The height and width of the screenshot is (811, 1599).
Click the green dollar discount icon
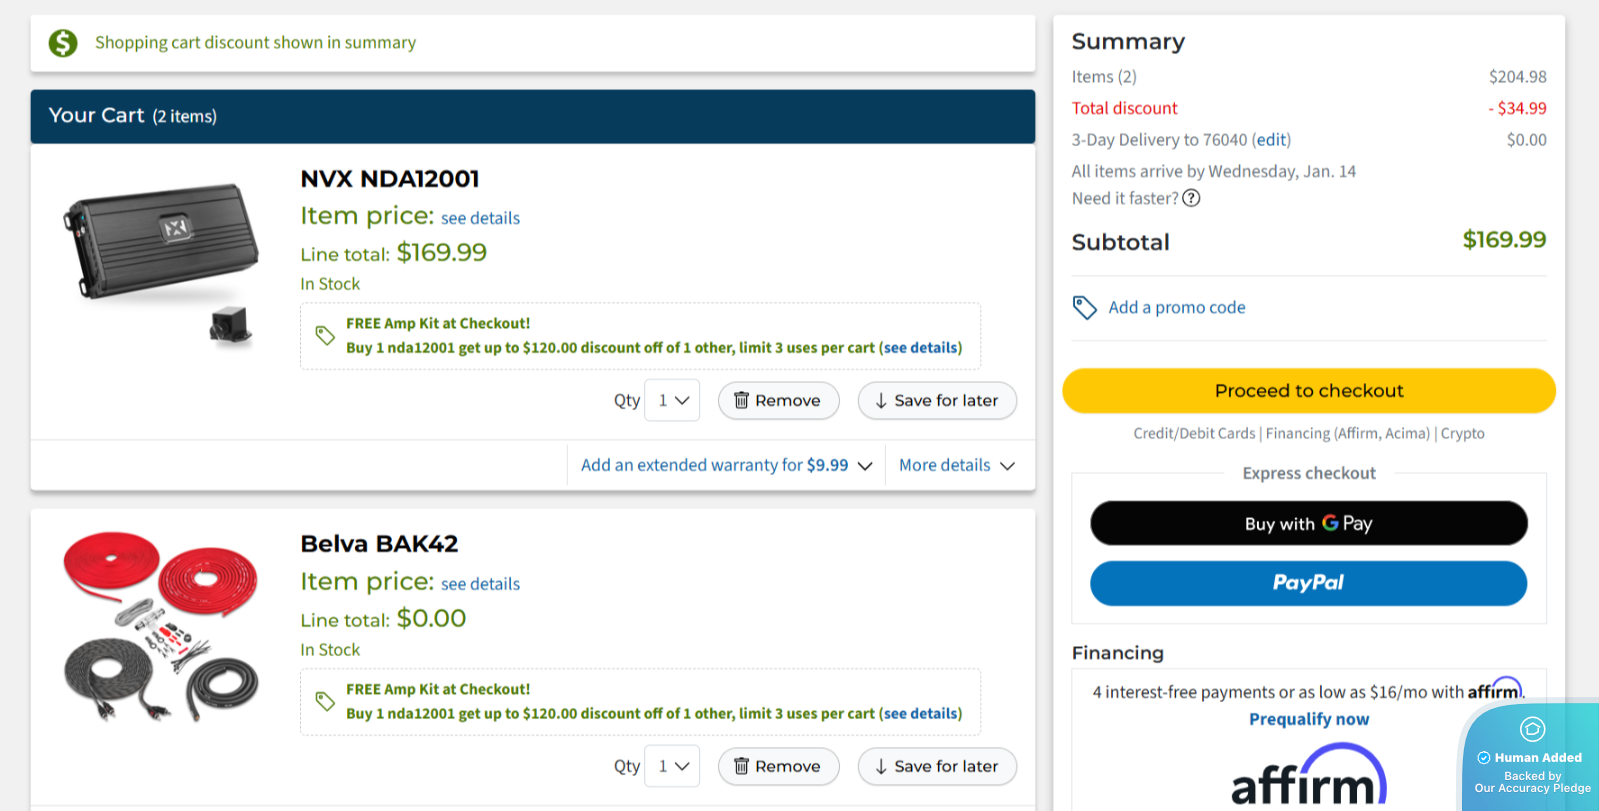63,43
